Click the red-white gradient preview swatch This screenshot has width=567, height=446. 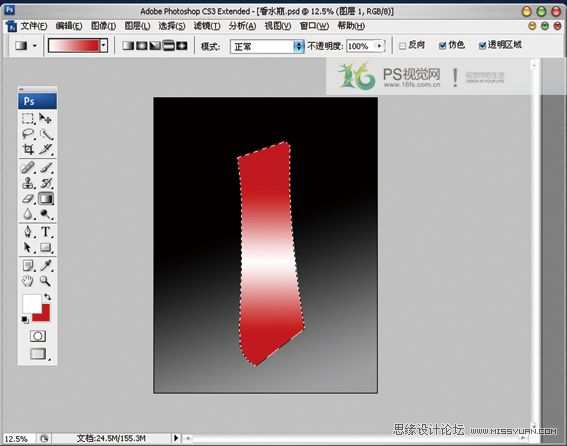pyautogui.click(x=74, y=46)
